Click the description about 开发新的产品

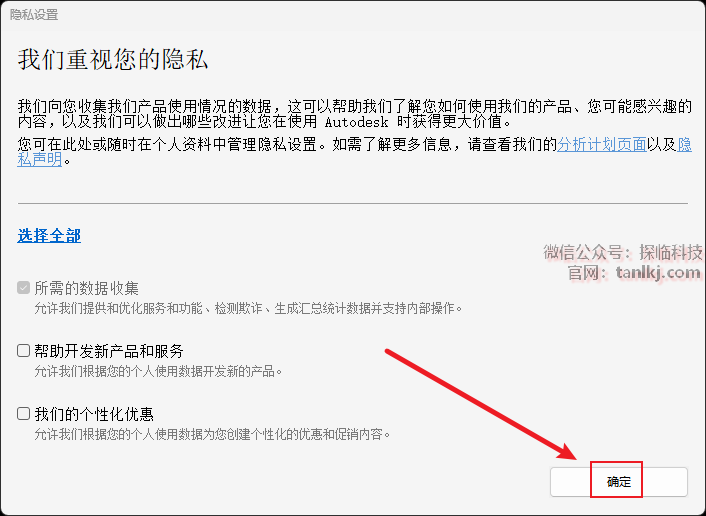(158, 371)
